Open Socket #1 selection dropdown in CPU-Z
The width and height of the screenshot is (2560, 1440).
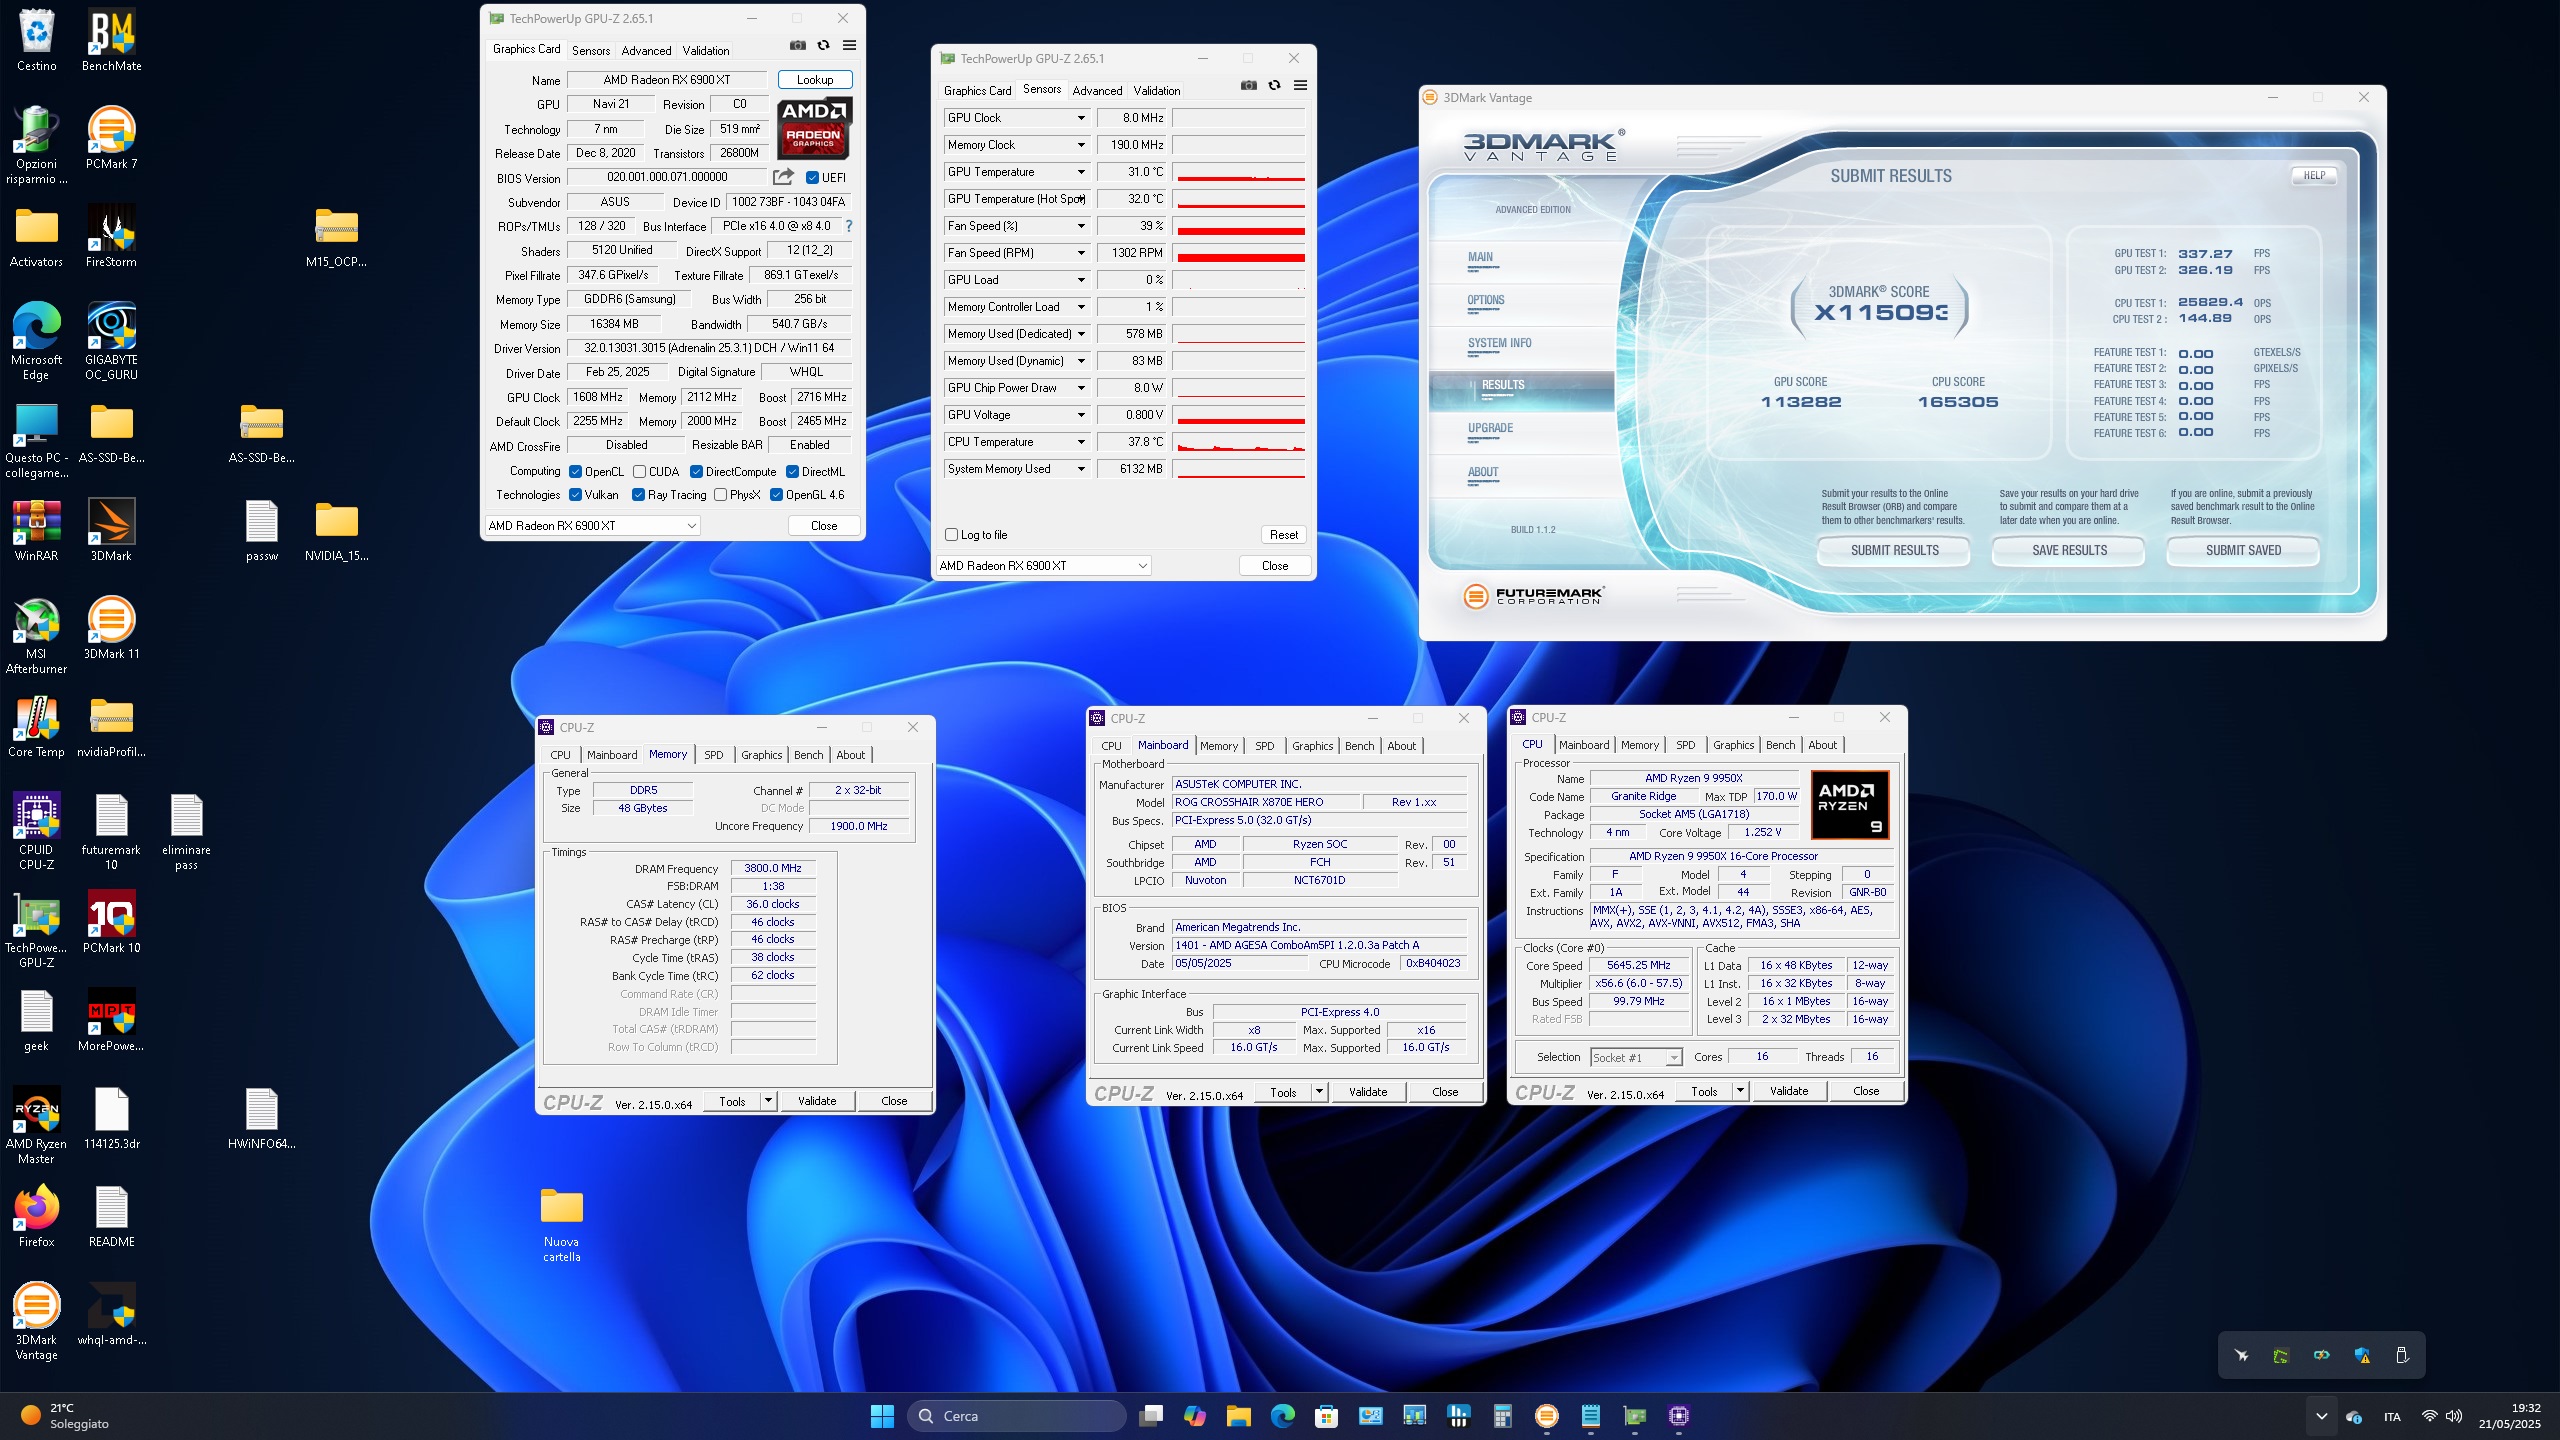coord(1635,1057)
